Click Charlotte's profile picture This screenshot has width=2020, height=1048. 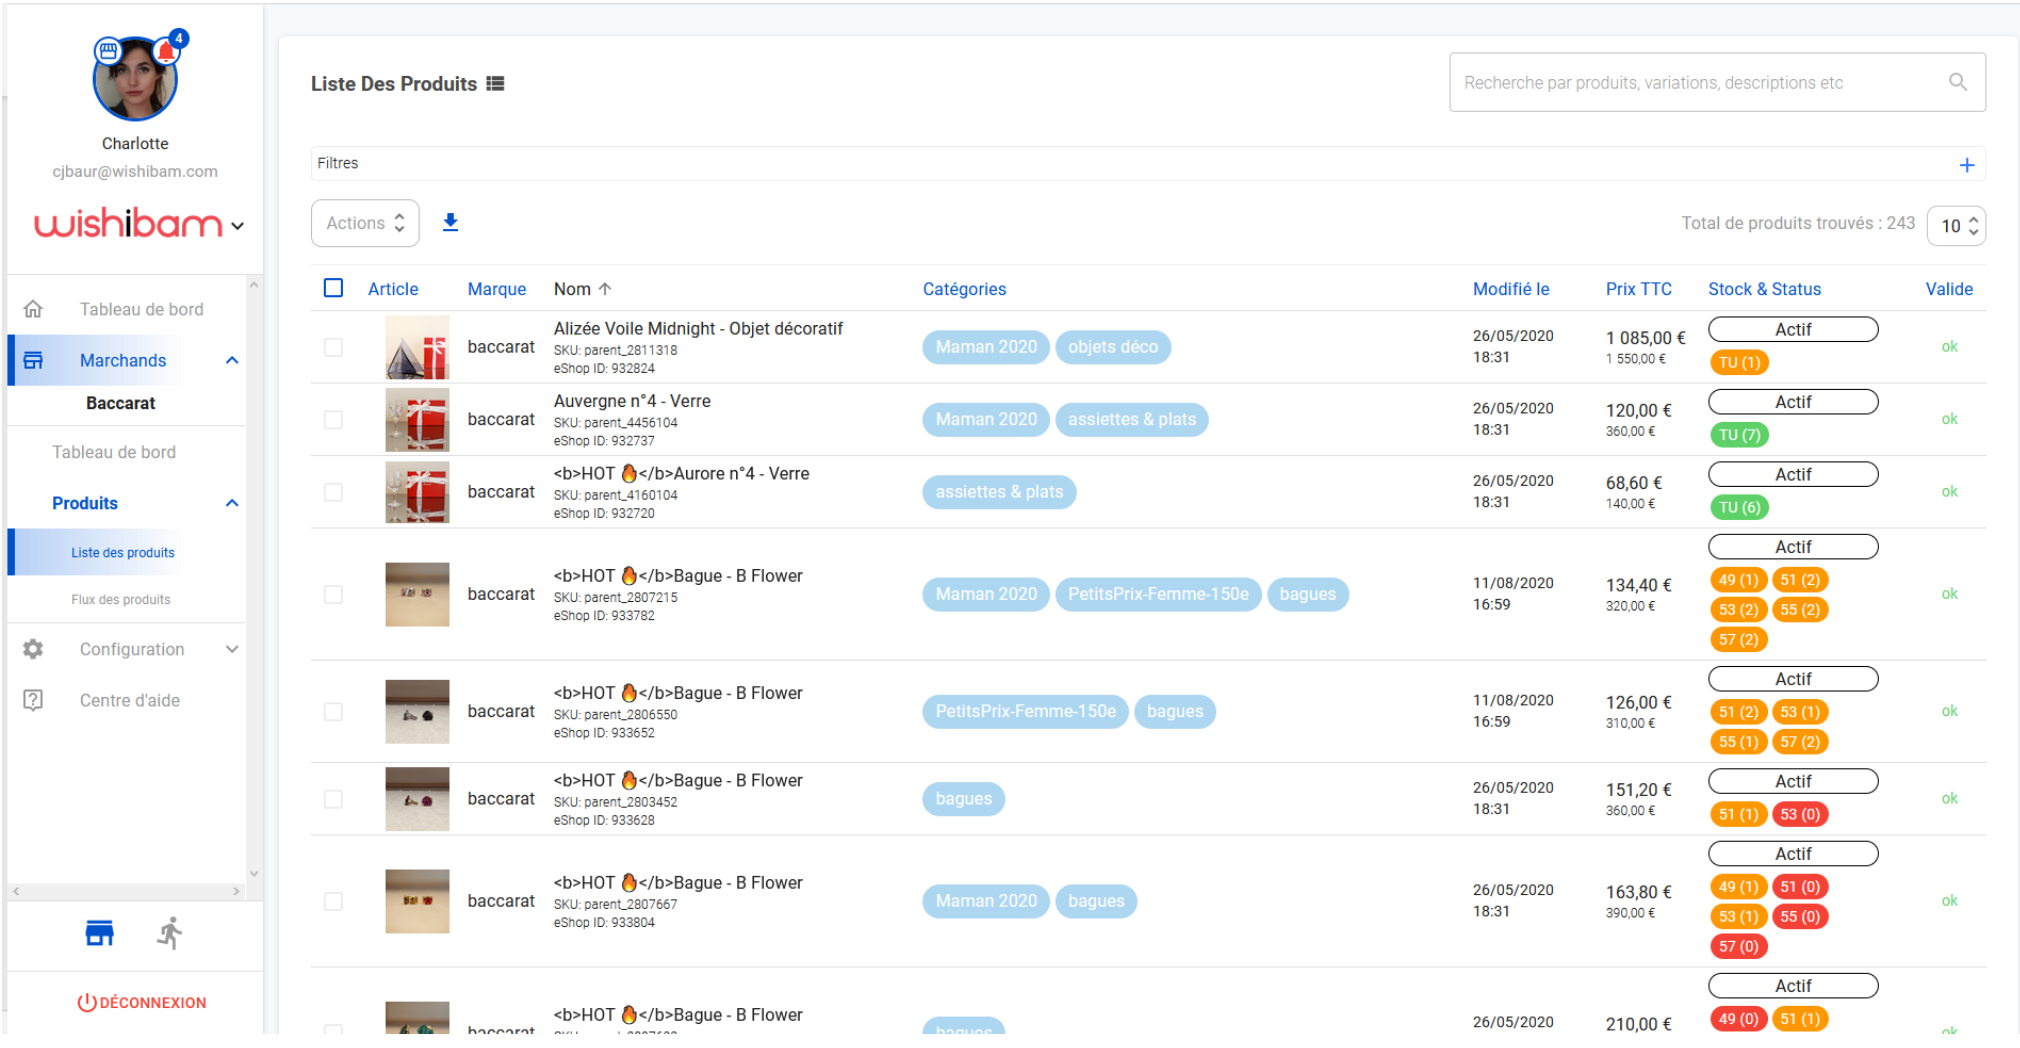135,80
